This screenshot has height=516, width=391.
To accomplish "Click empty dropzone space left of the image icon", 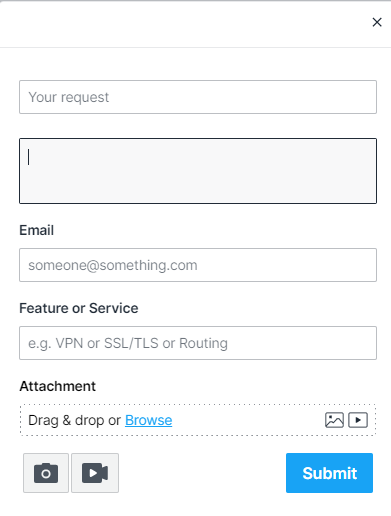I will (x=248, y=420).
